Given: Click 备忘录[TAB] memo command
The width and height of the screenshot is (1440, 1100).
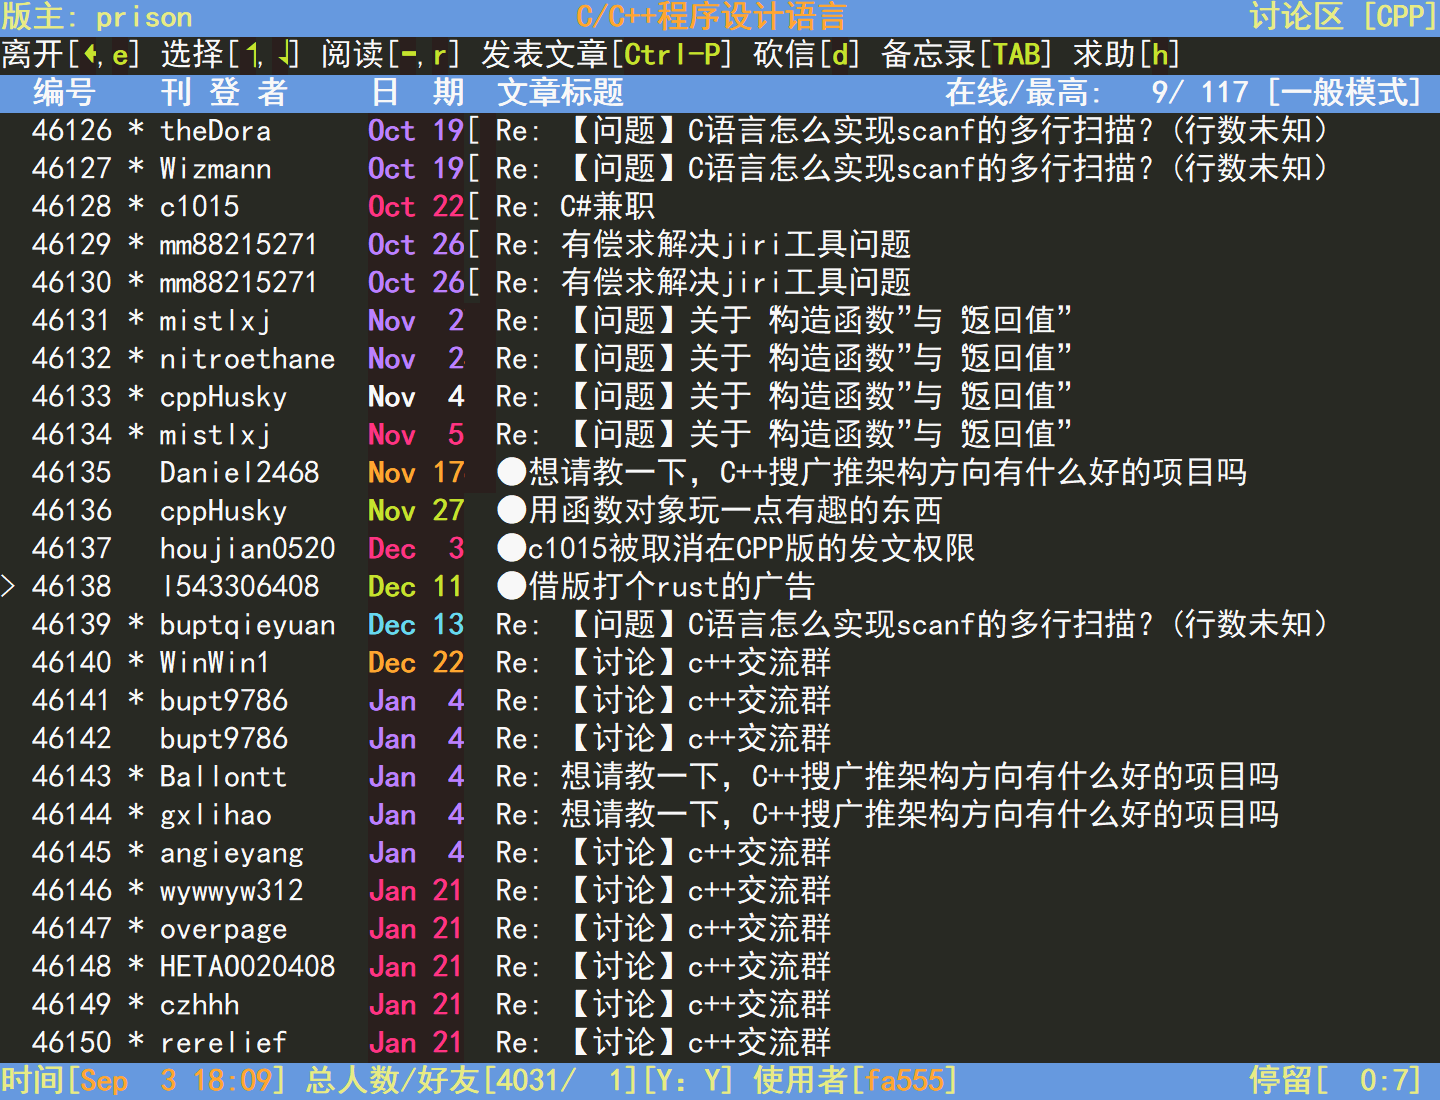Looking at the screenshot, I should coord(967,55).
